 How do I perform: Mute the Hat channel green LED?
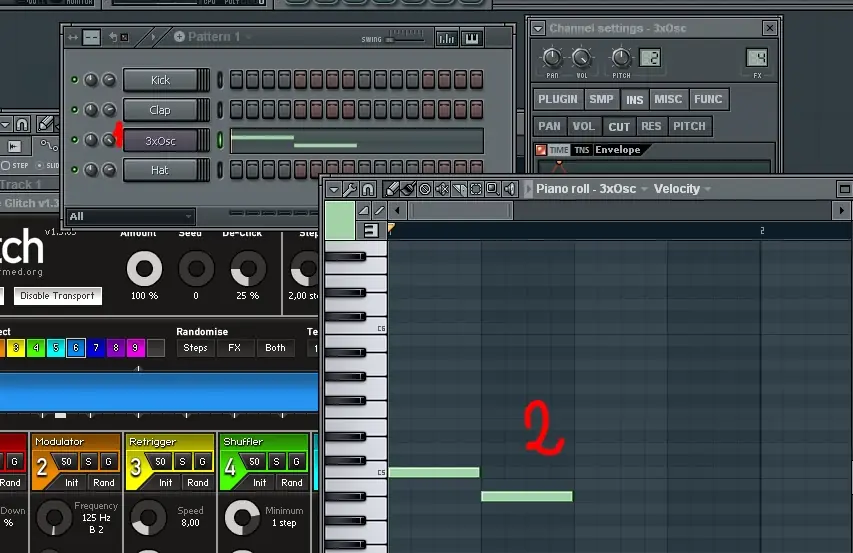(75, 170)
